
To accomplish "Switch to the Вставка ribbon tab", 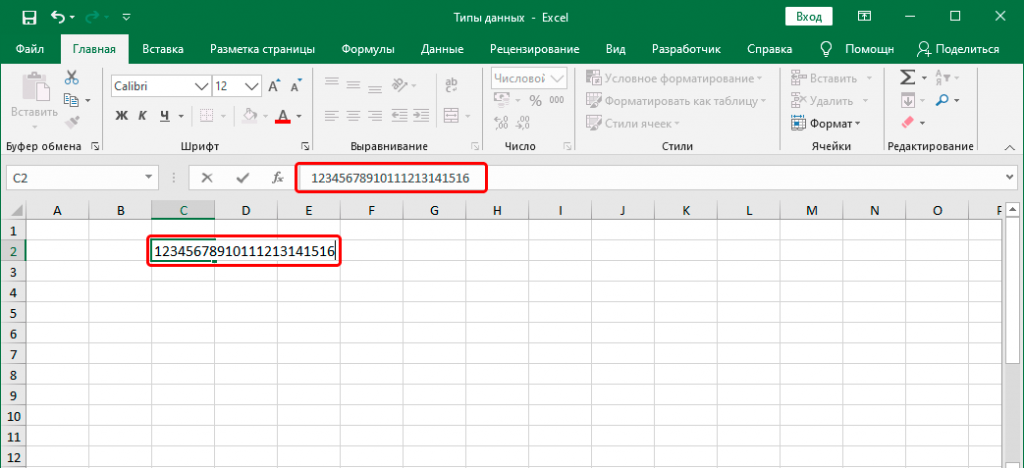I will point(163,48).
